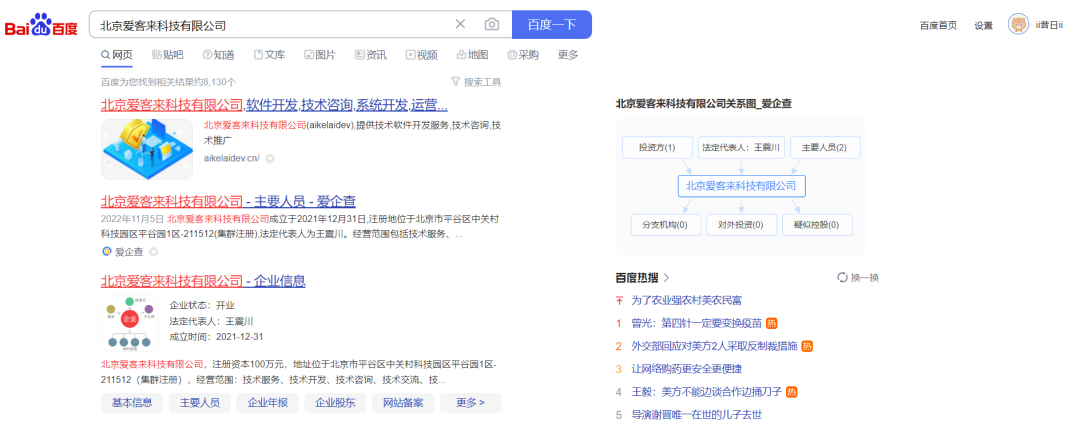The image size is (1080, 424).
Task: Switch to the 文库 tab
Action: click(x=269, y=55)
